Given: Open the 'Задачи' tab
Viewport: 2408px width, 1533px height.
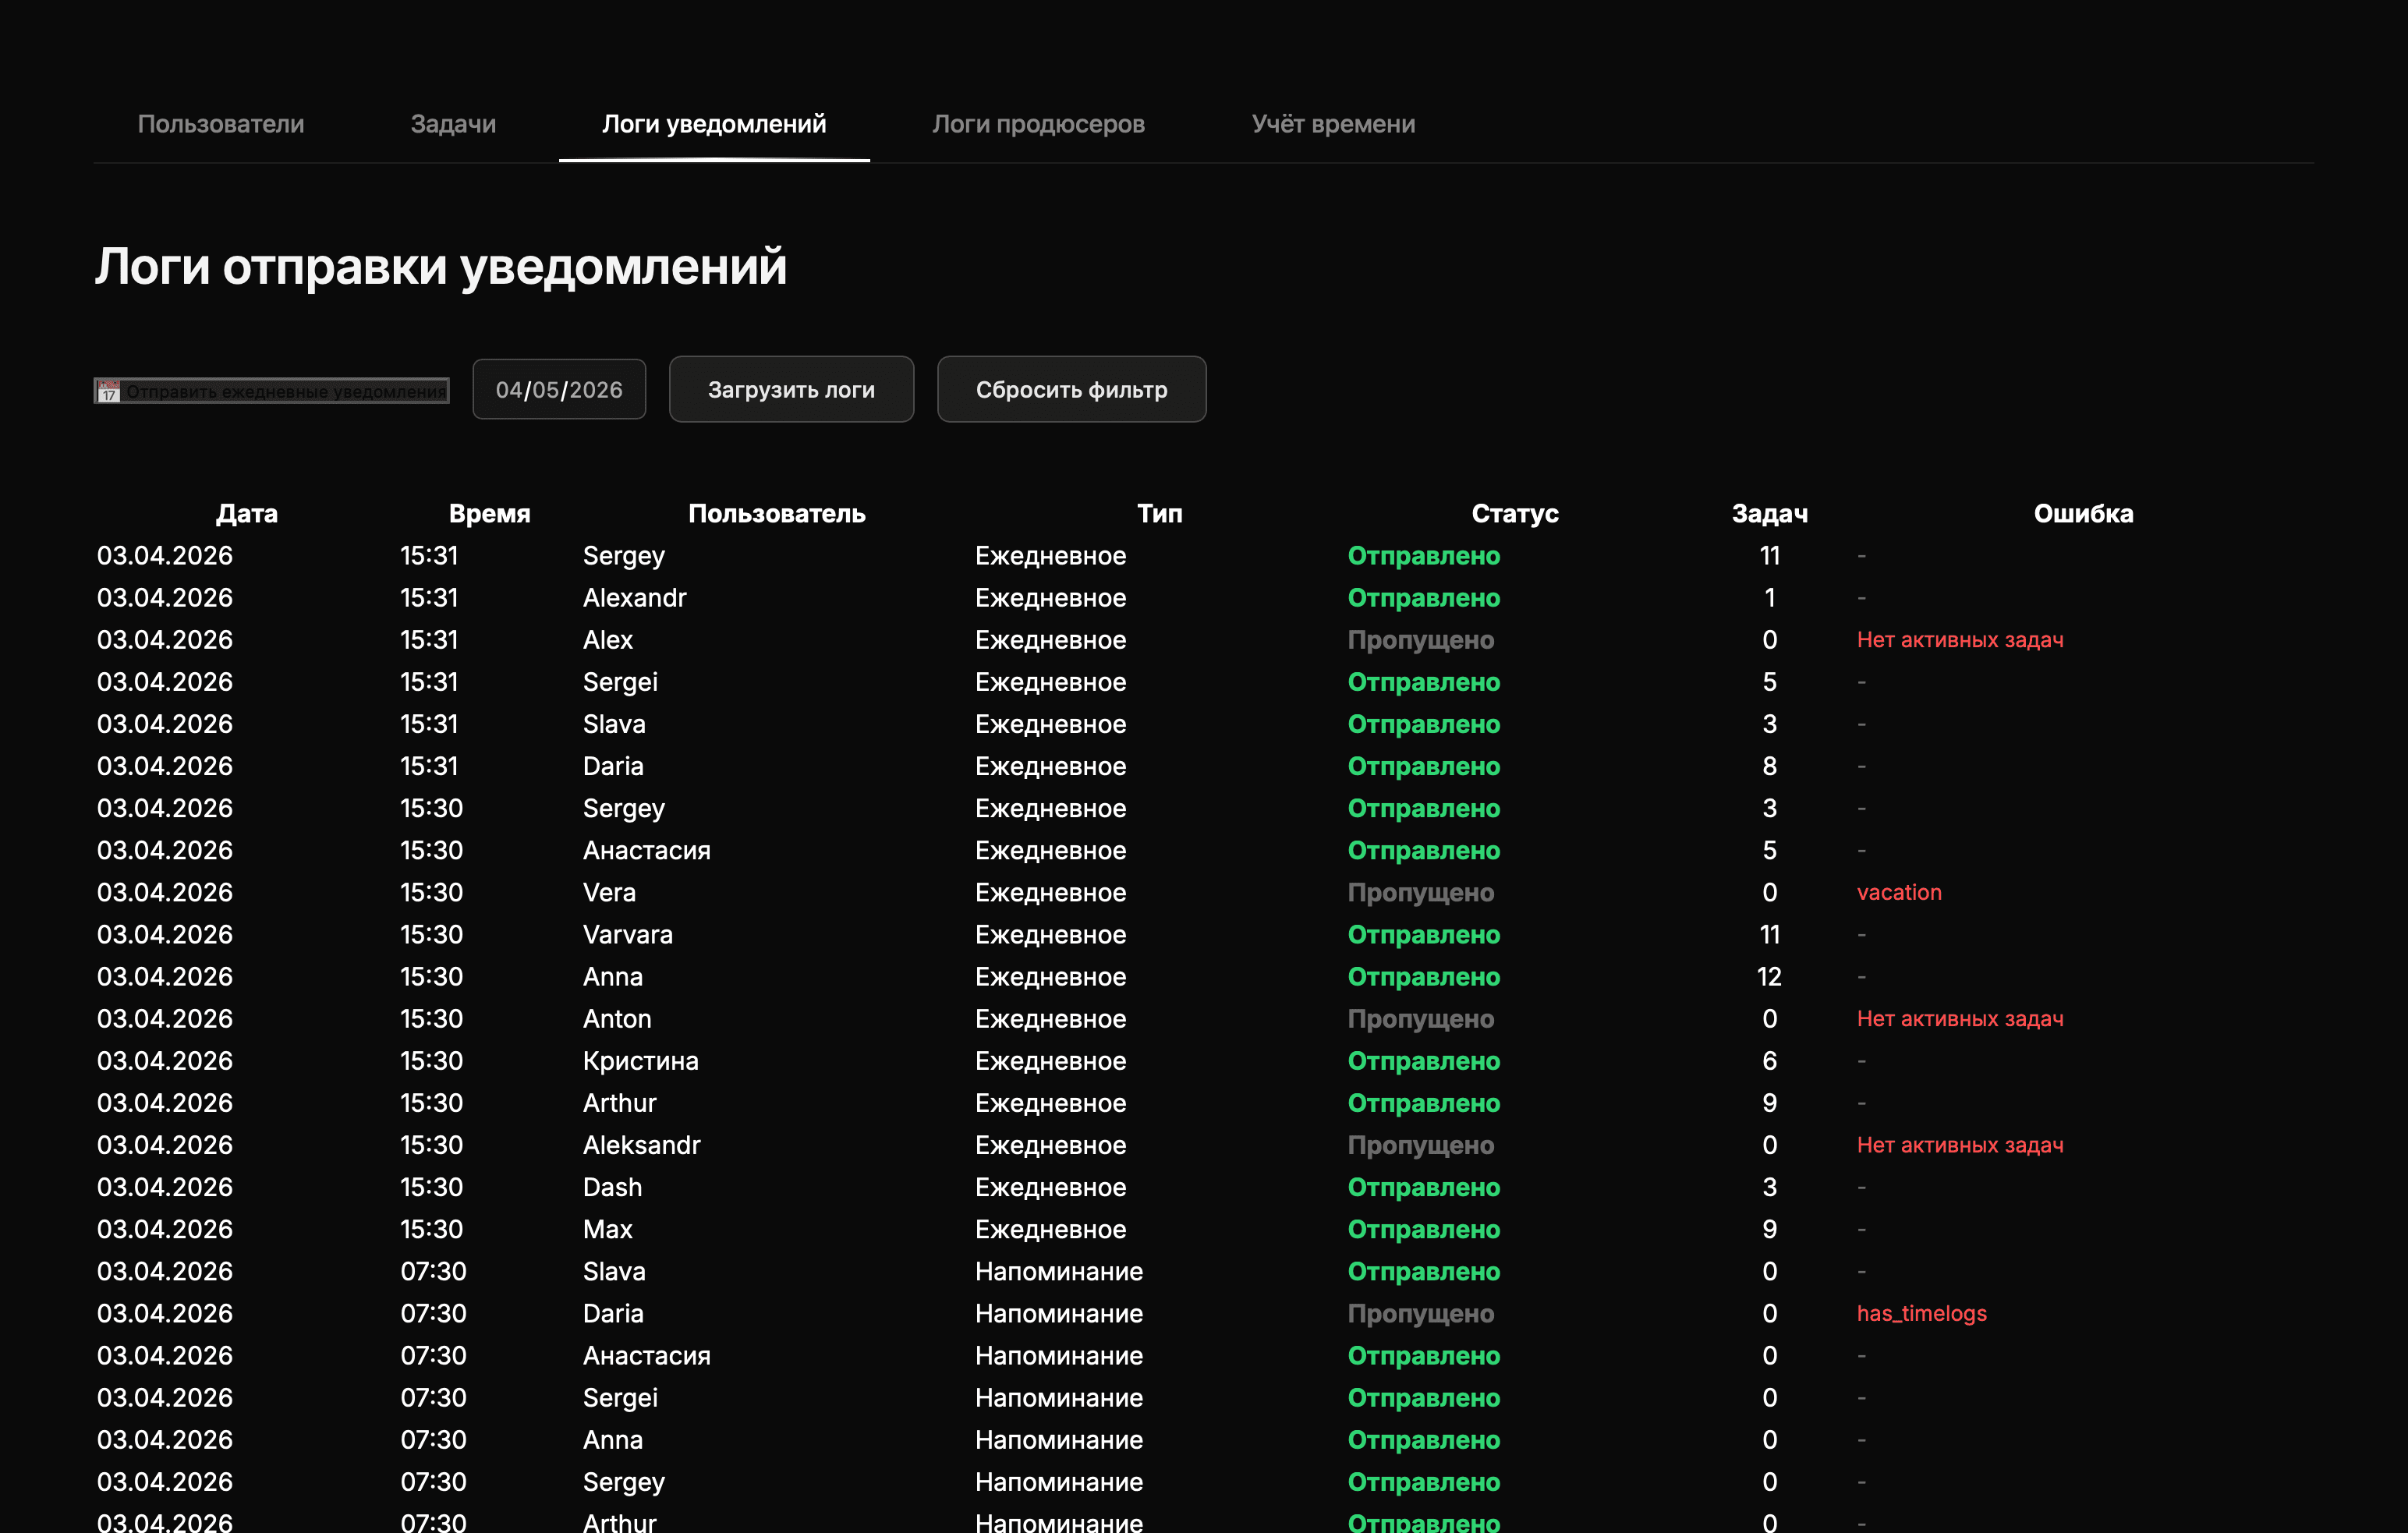Looking at the screenshot, I should pyautogui.click(x=453, y=124).
